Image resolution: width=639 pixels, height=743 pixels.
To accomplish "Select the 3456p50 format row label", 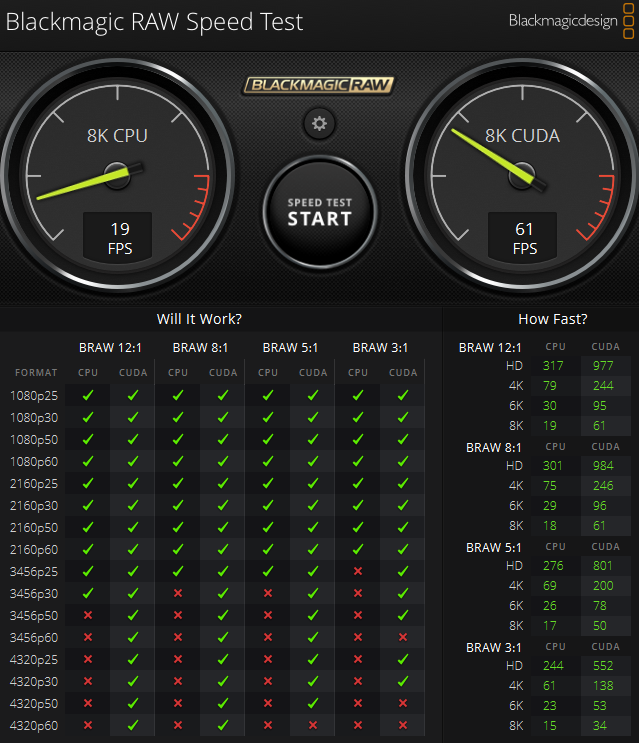I will click(x=34, y=616).
